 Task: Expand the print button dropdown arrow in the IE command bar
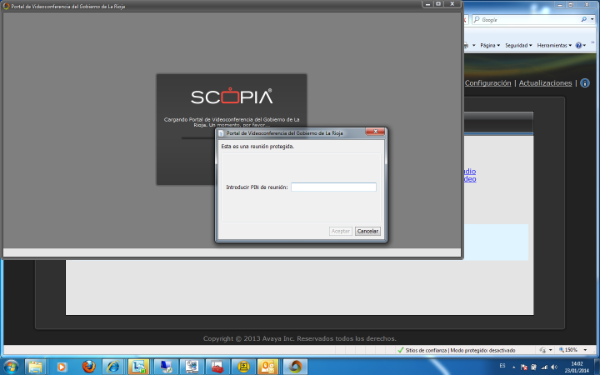(474, 45)
